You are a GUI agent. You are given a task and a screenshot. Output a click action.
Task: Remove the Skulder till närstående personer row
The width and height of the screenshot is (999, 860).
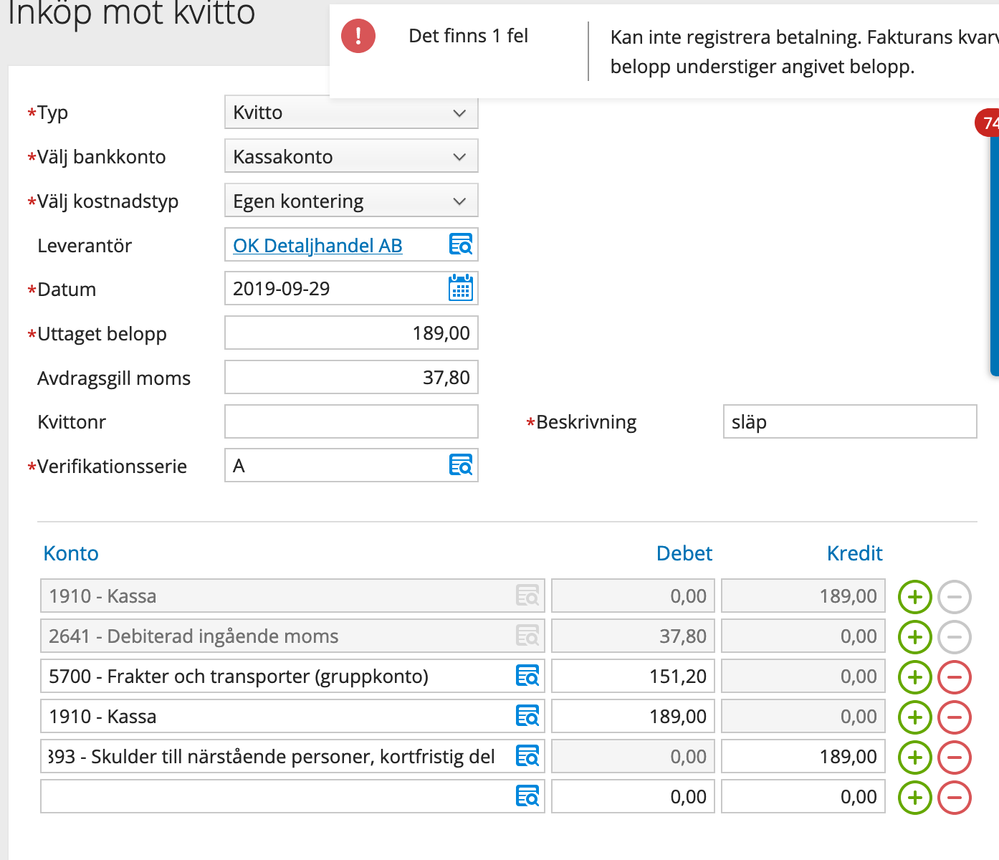click(954, 757)
